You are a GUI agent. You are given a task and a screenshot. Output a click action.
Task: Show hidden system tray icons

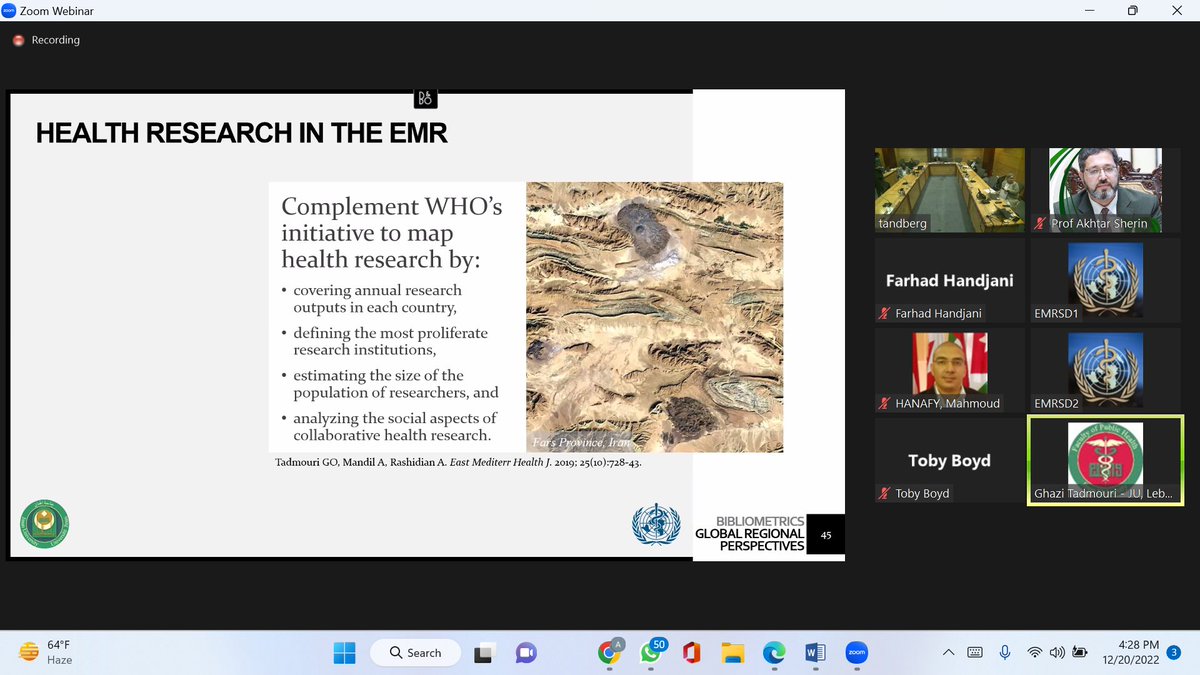(x=948, y=653)
